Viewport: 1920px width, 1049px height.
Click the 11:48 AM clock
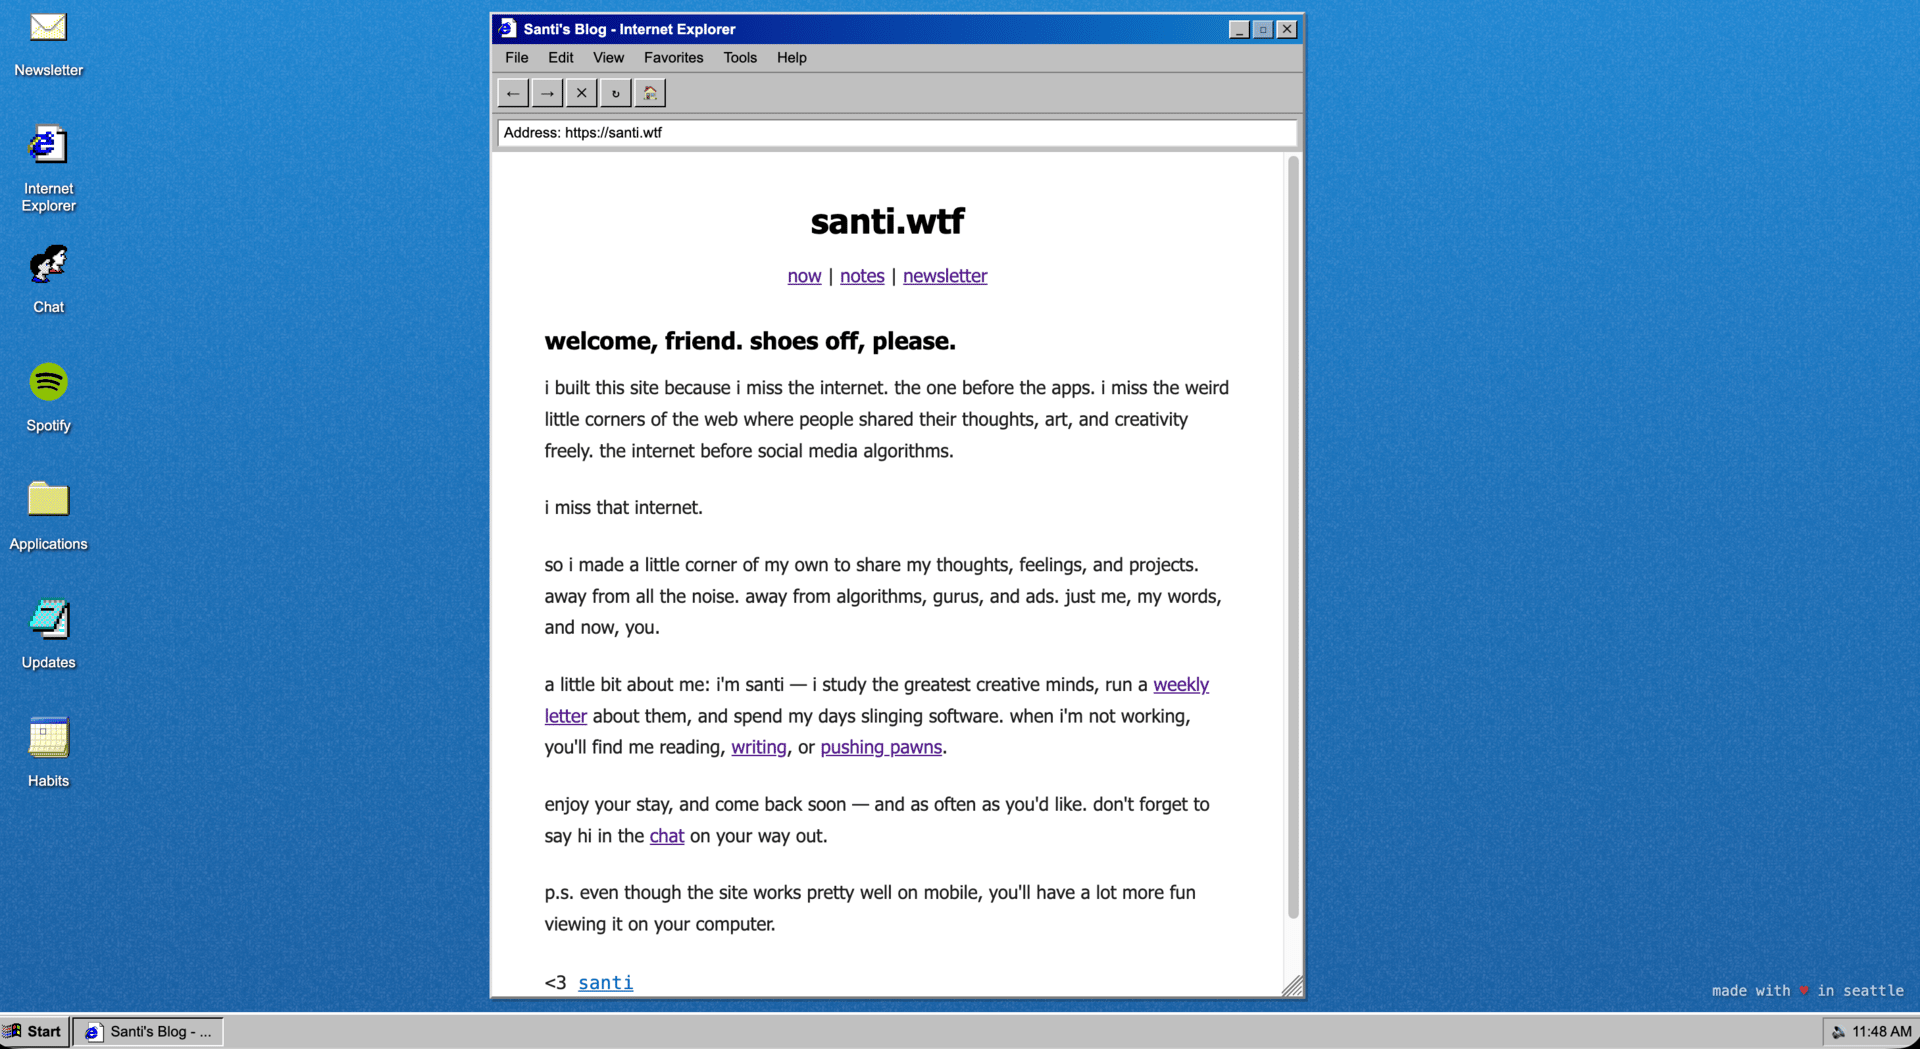point(1881,1032)
